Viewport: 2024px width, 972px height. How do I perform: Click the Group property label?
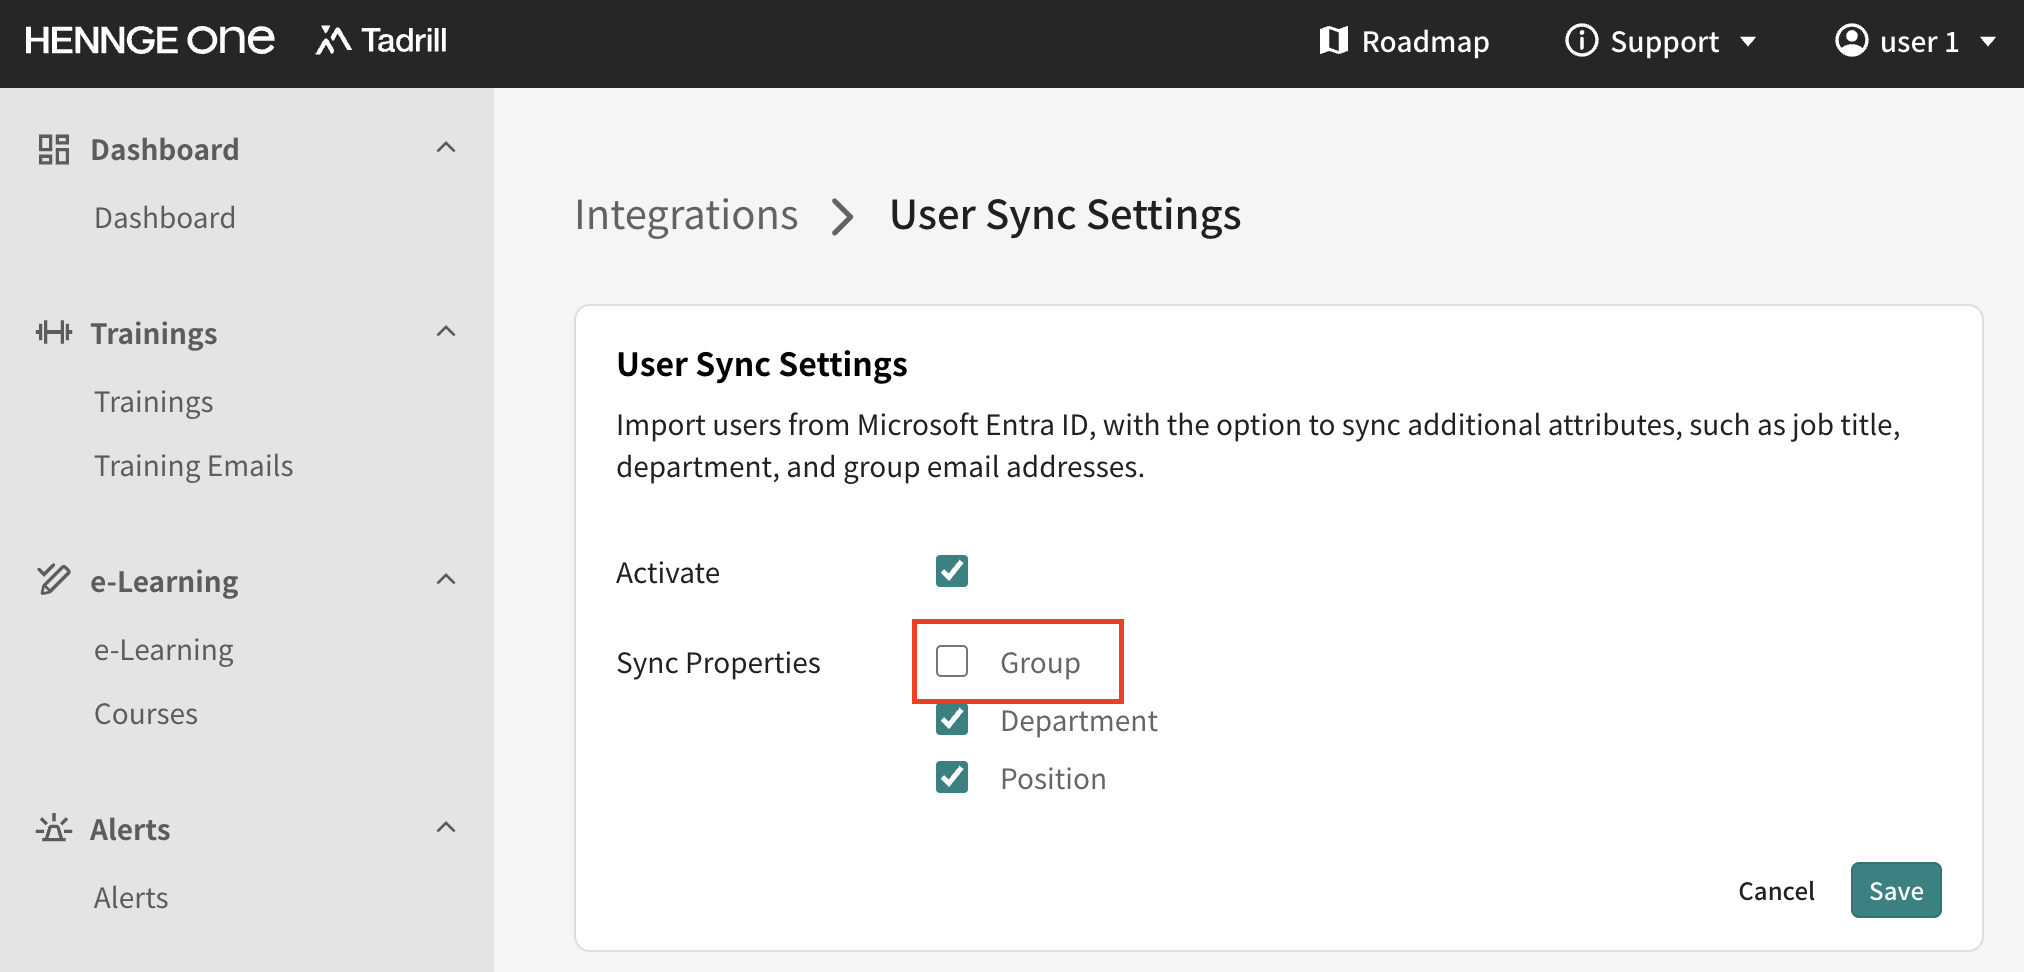click(x=1040, y=662)
